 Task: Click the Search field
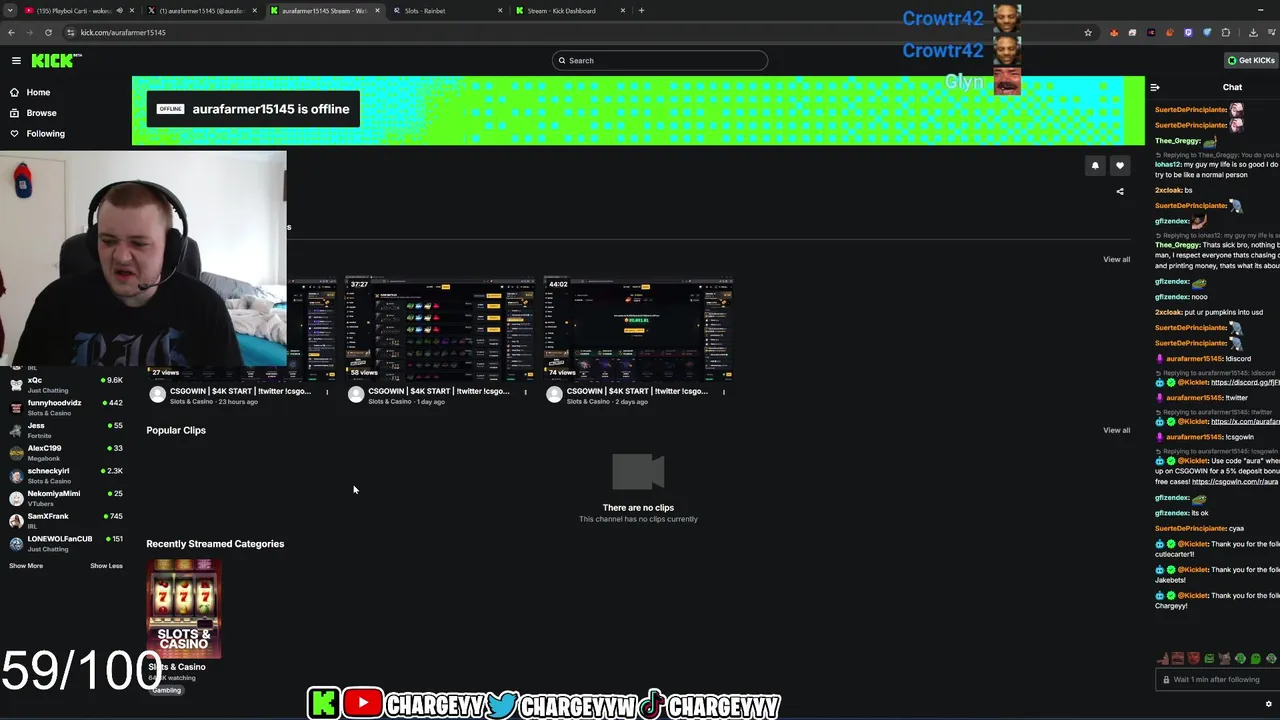pyautogui.click(x=660, y=60)
